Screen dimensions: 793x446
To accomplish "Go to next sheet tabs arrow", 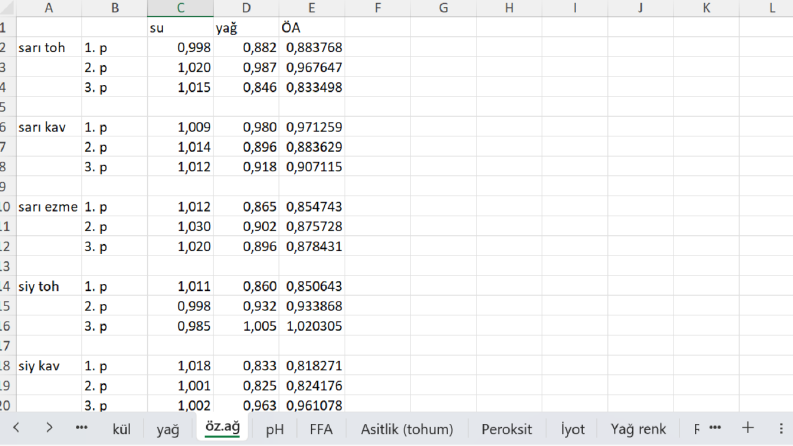I will pyautogui.click(x=49, y=428).
